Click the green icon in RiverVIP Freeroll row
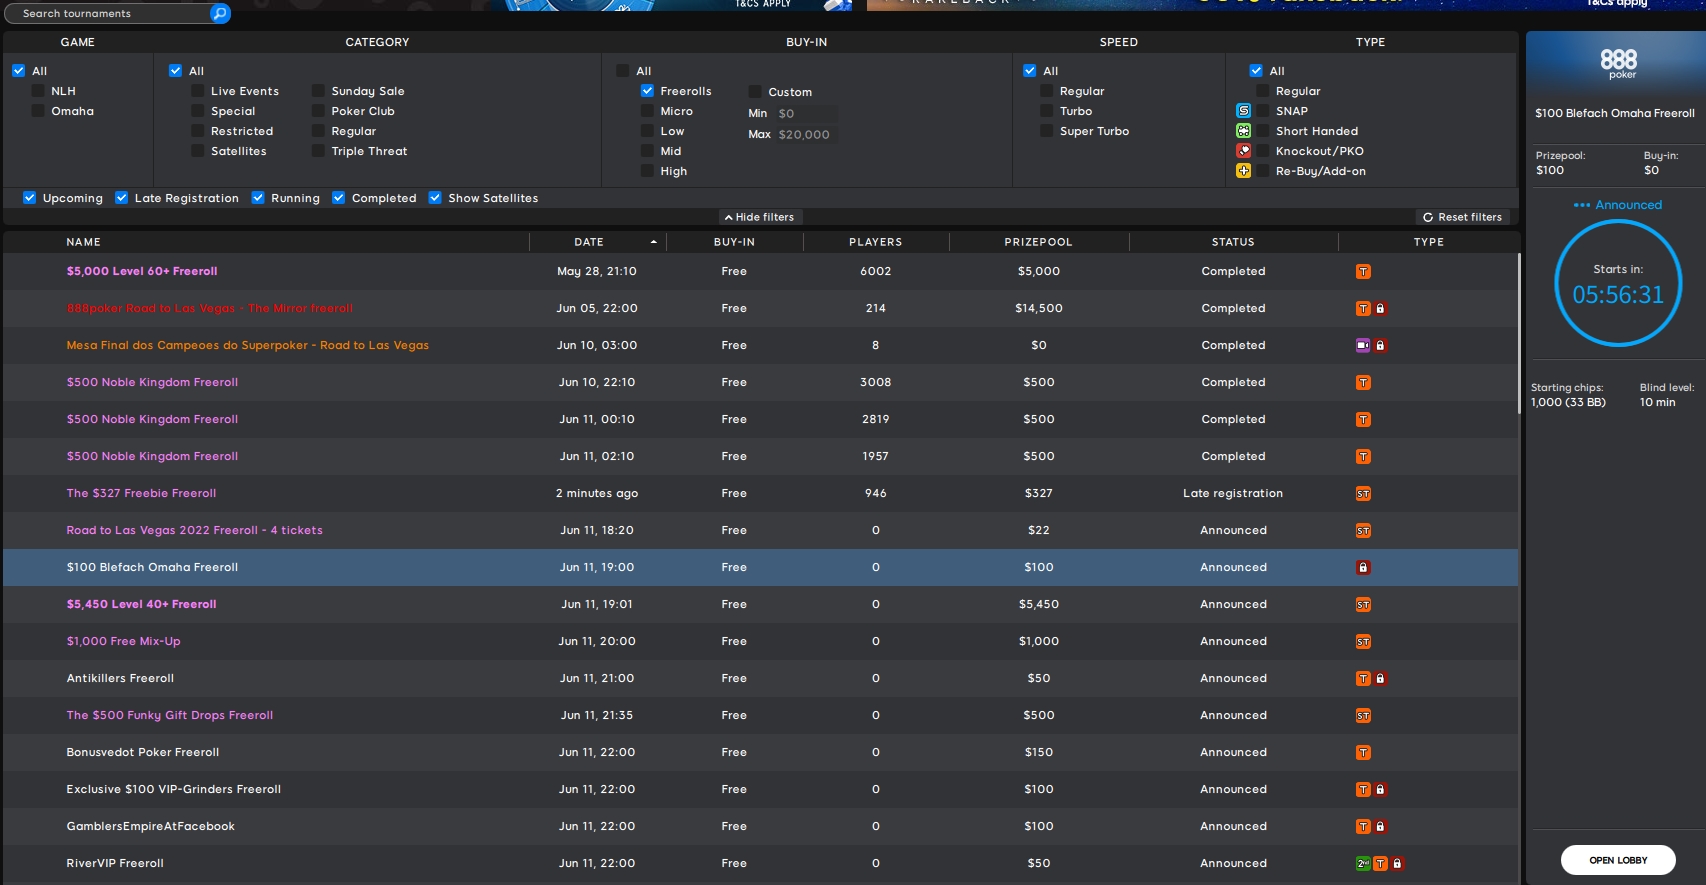The width and height of the screenshot is (1706, 885). [1363, 864]
